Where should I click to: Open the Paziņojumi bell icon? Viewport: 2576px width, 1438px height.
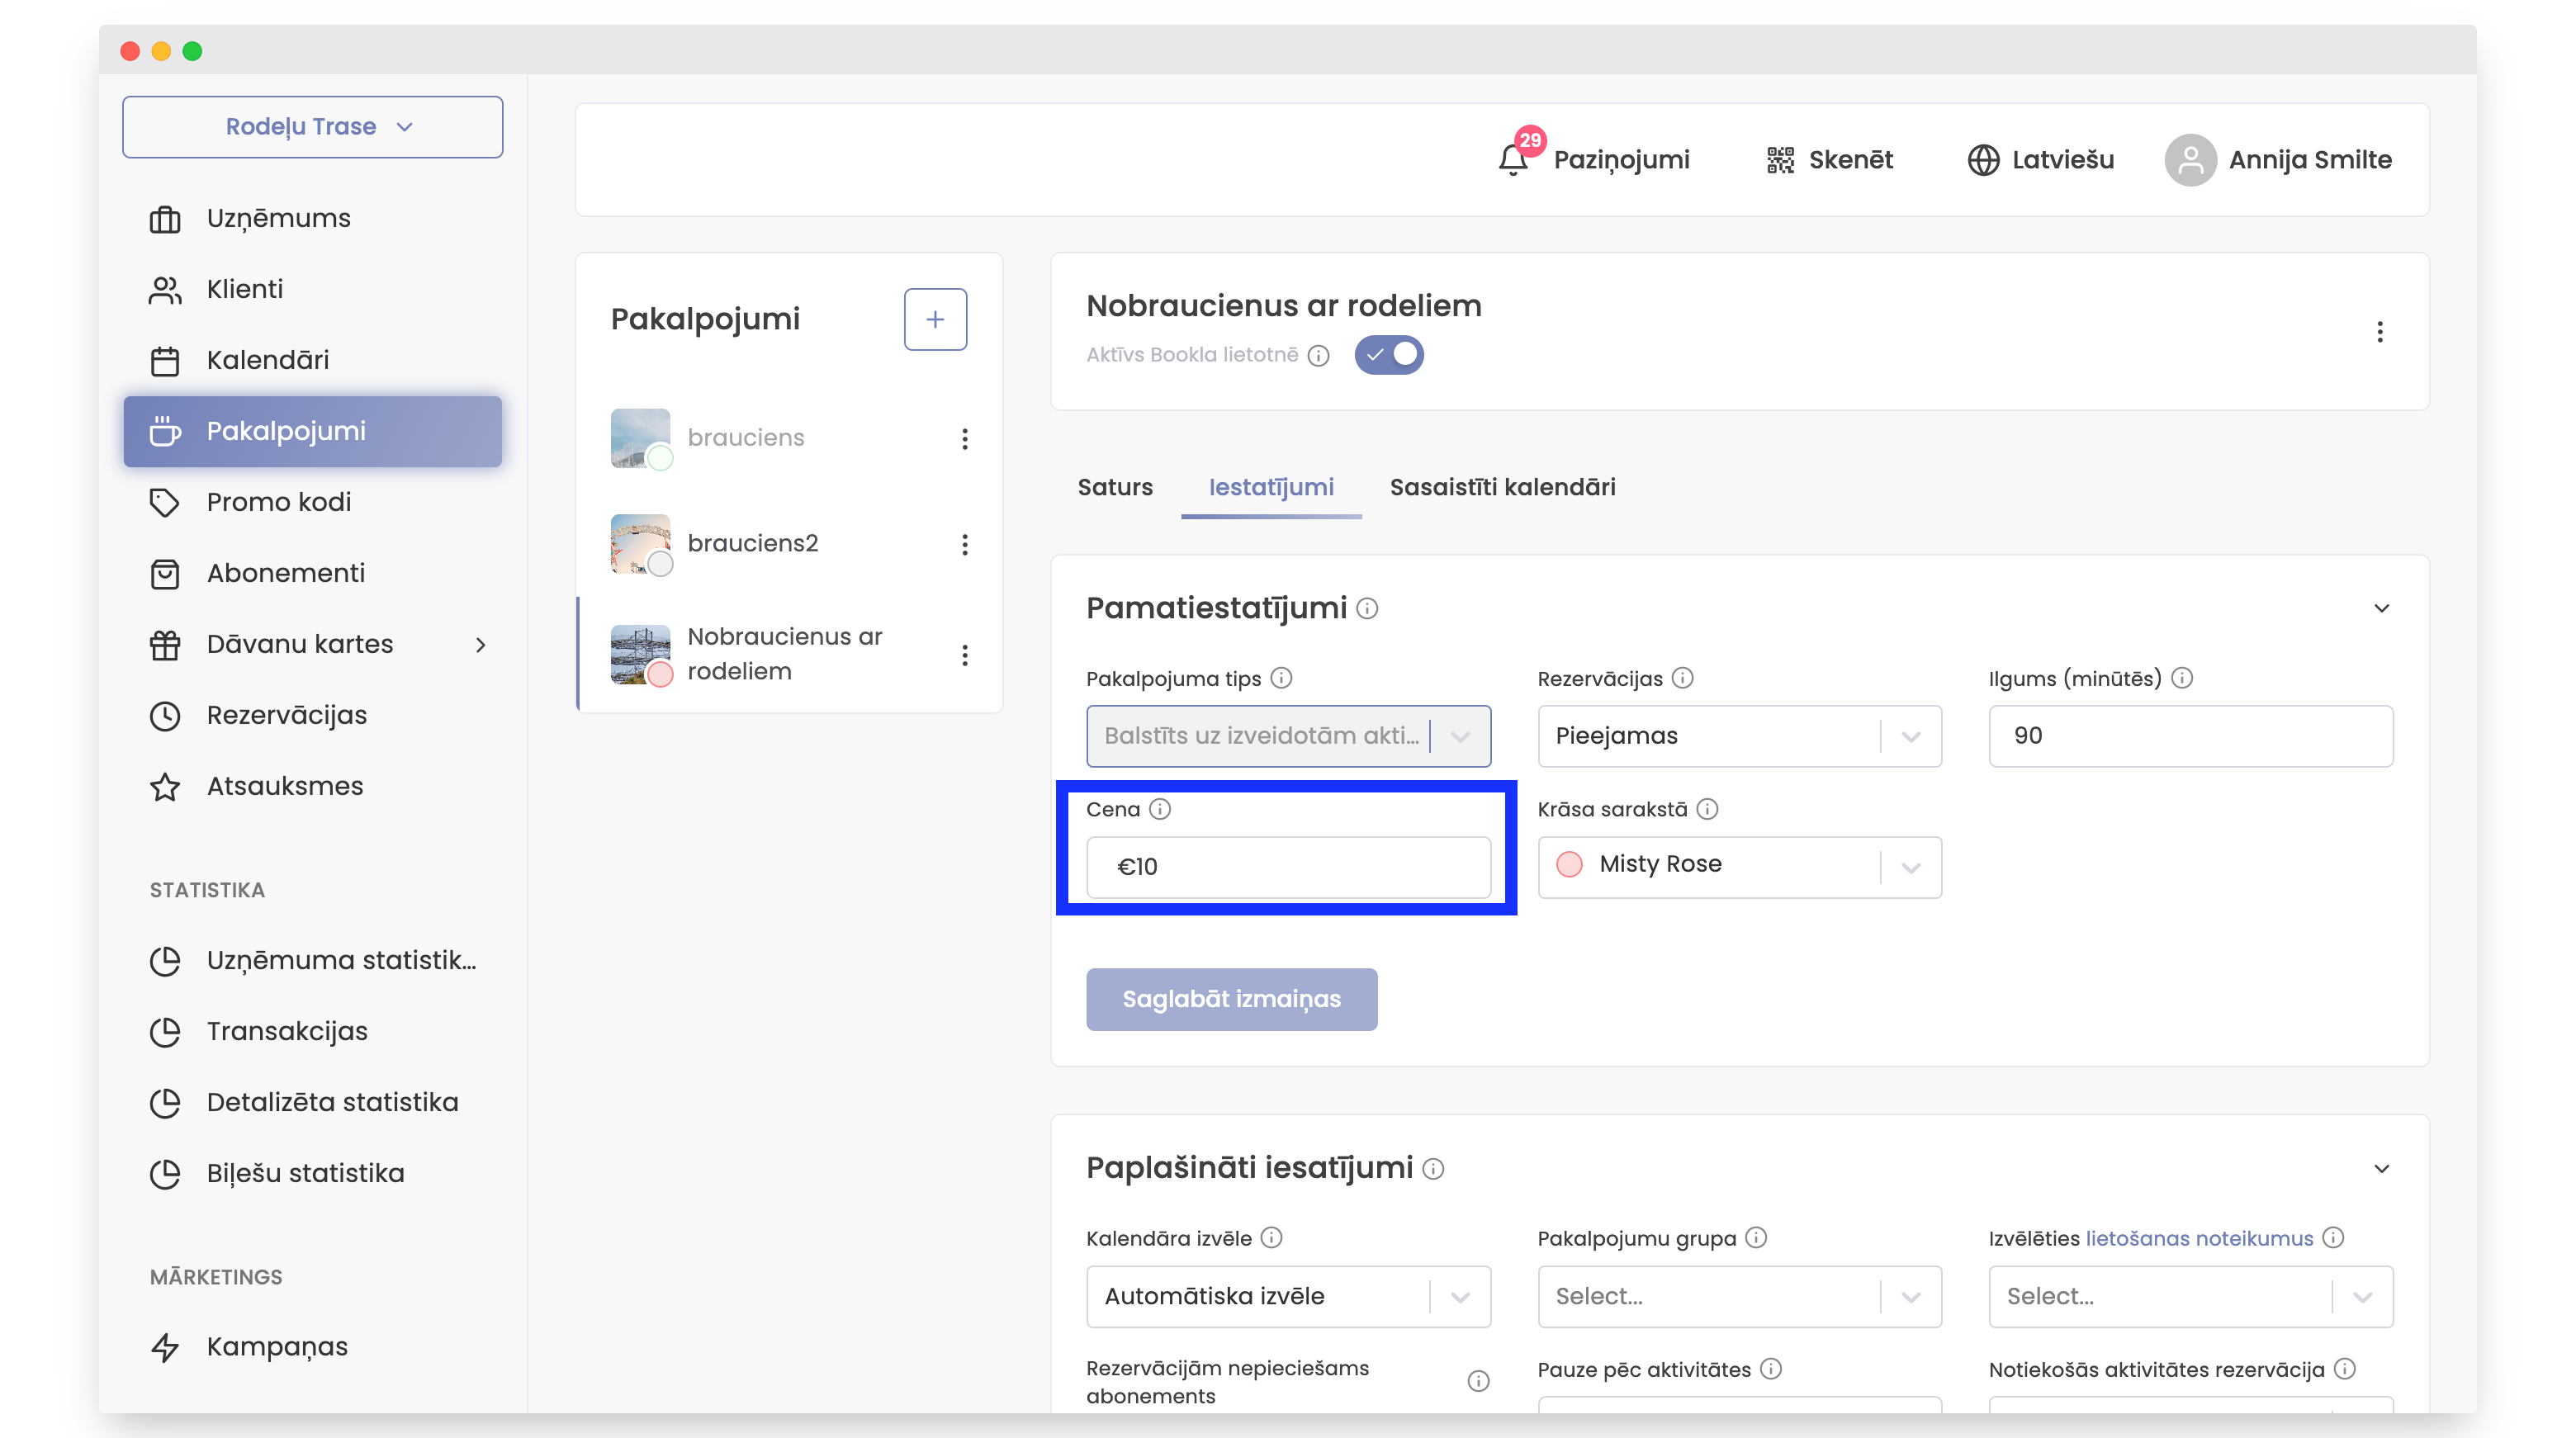pos(1512,160)
